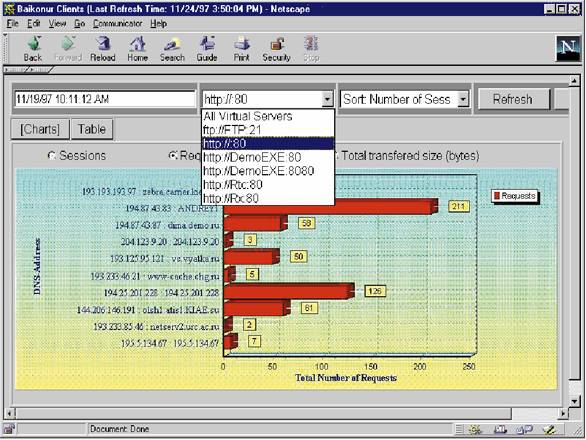Open the Guide toolbar icon
Viewport: 586px width, 440px height.
pyautogui.click(x=207, y=49)
